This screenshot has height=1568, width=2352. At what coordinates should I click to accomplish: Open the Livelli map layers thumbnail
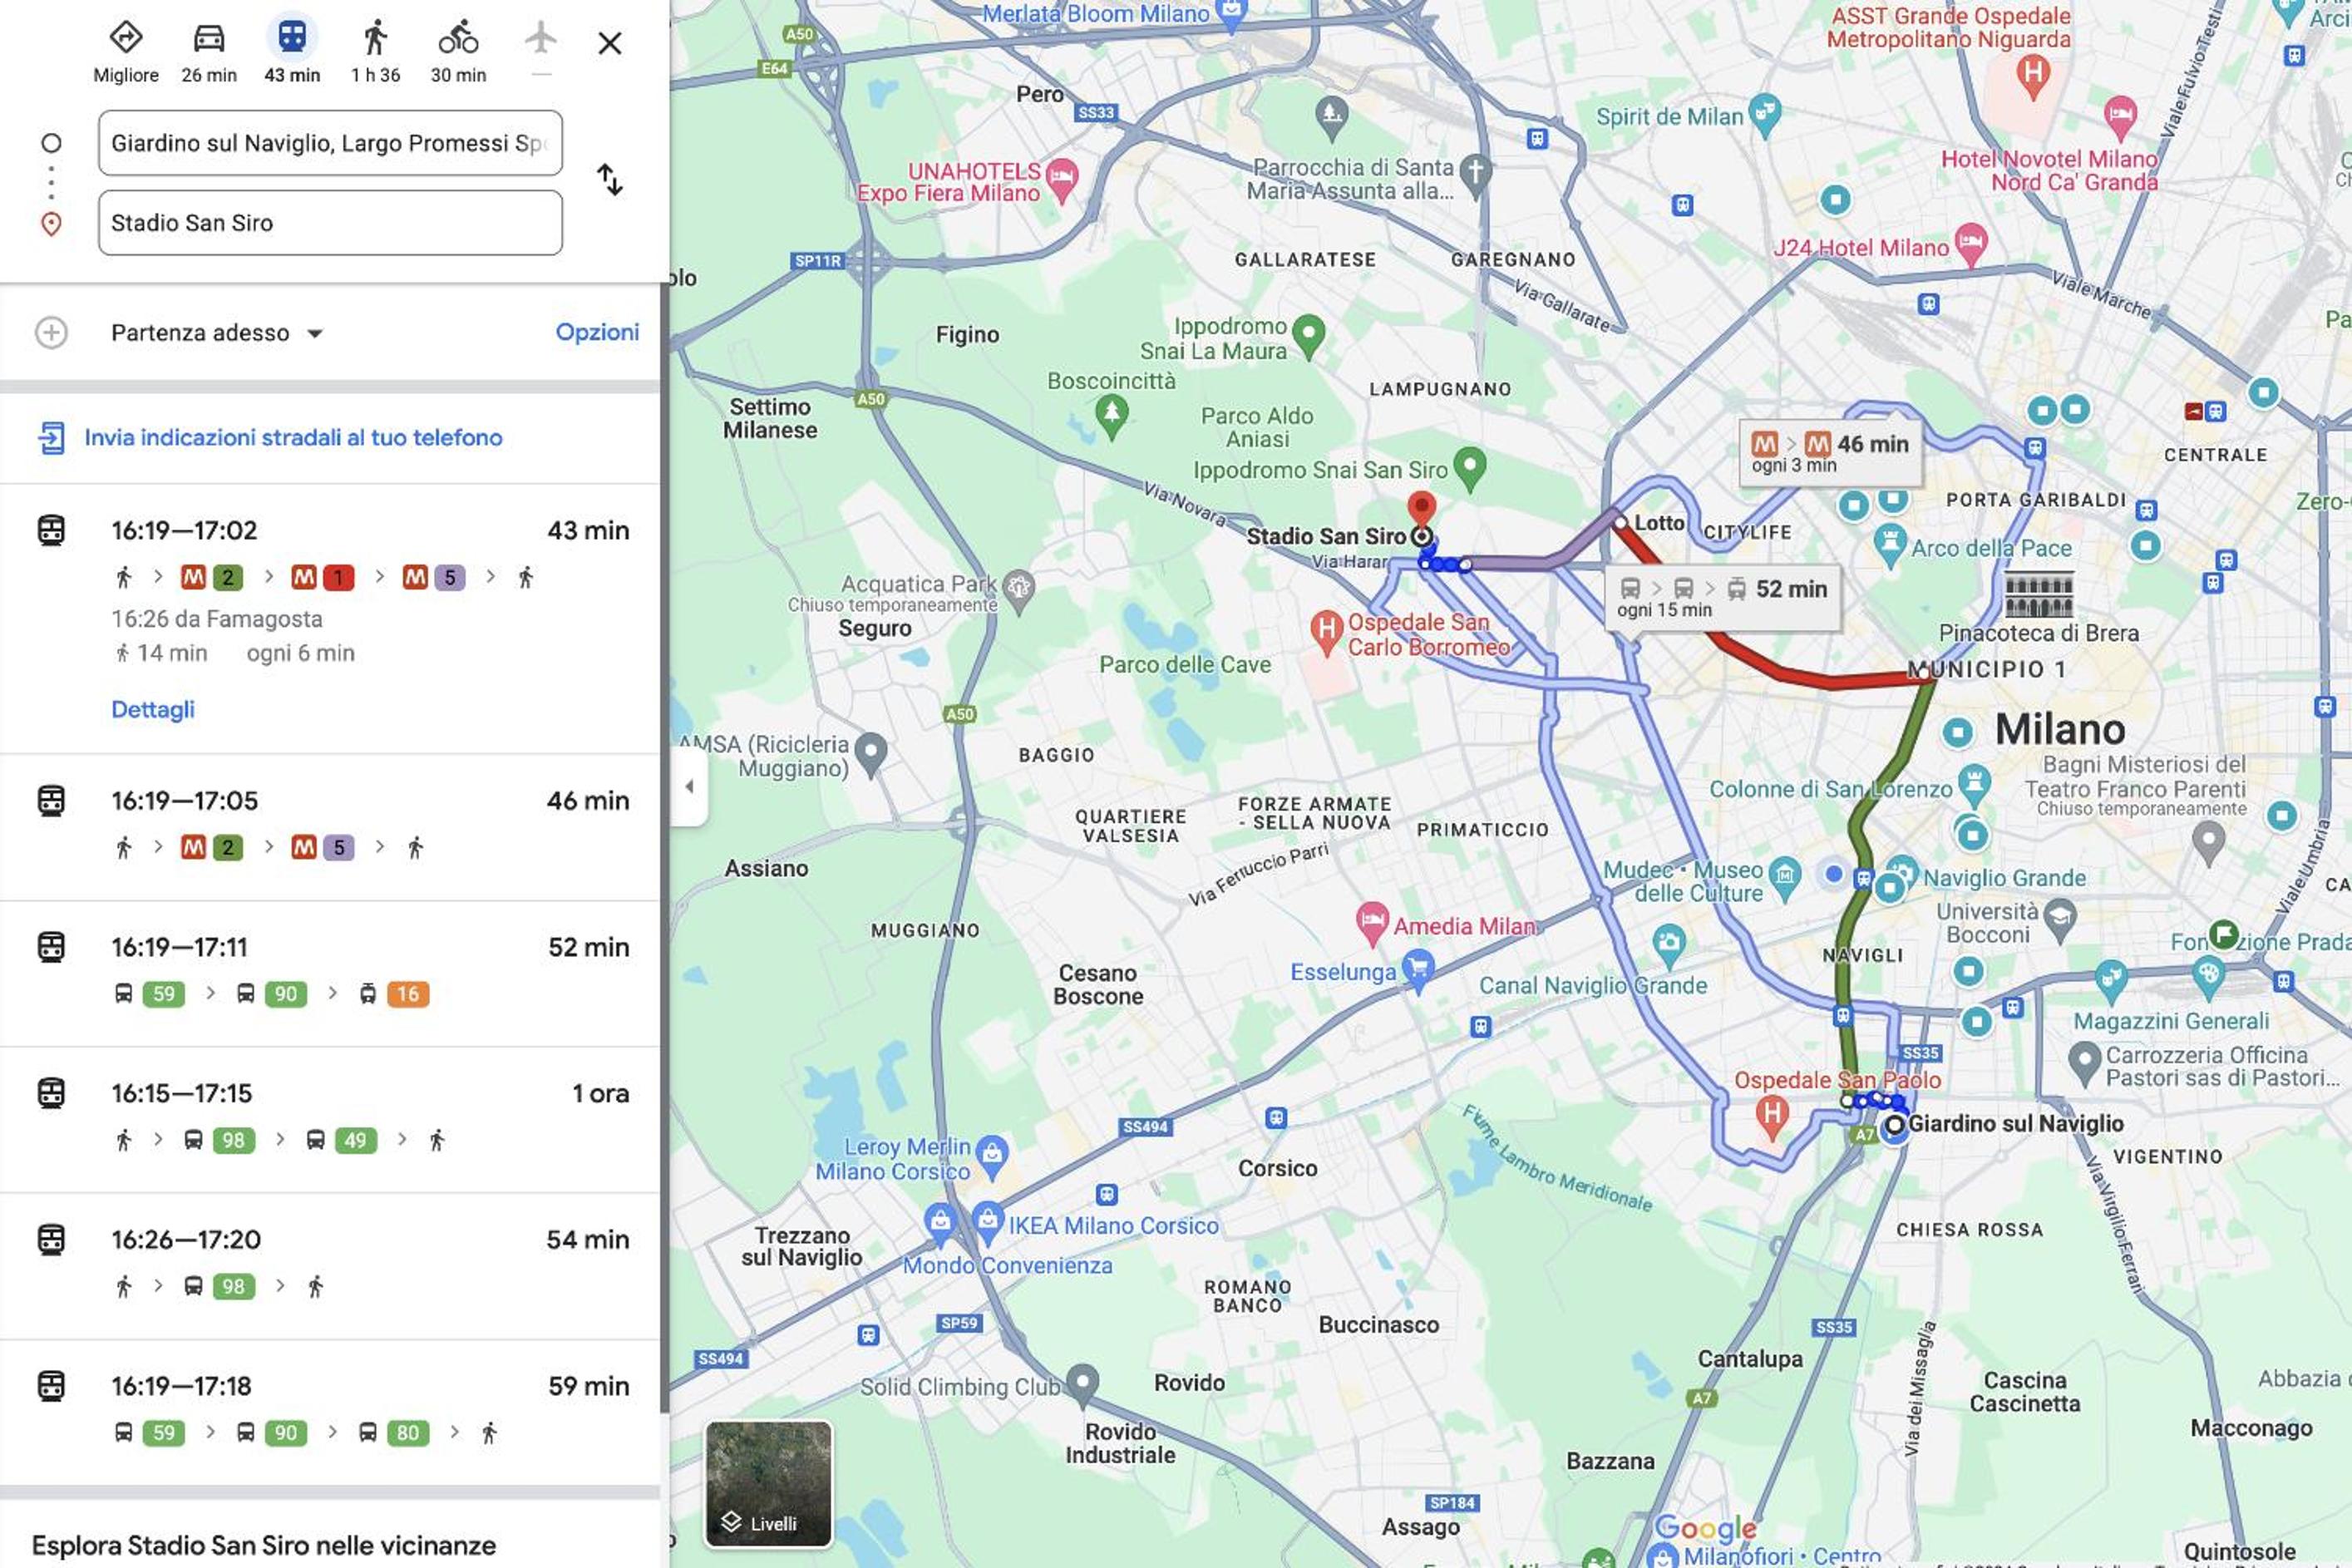click(x=768, y=1484)
